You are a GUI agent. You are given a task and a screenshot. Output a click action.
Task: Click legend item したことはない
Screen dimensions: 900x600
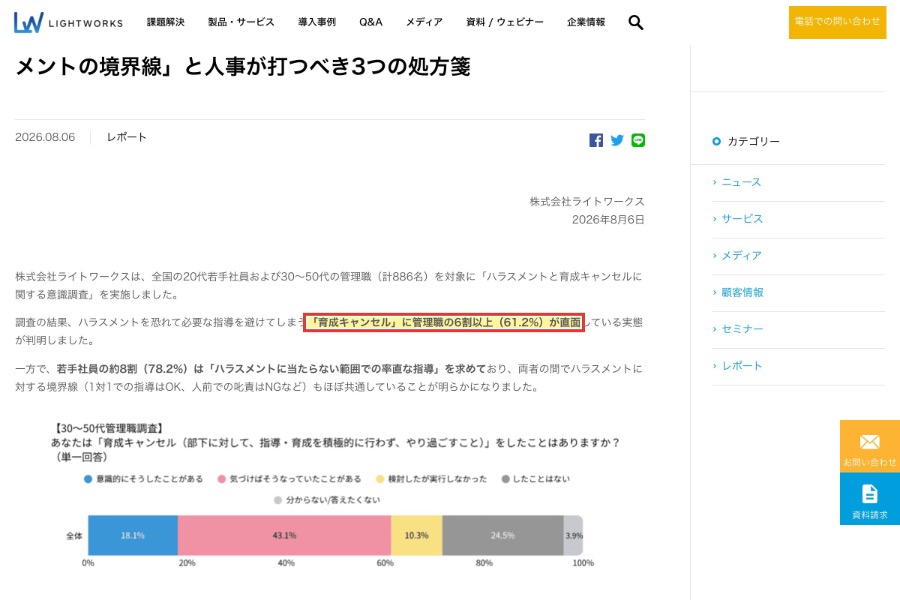click(536, 479)
